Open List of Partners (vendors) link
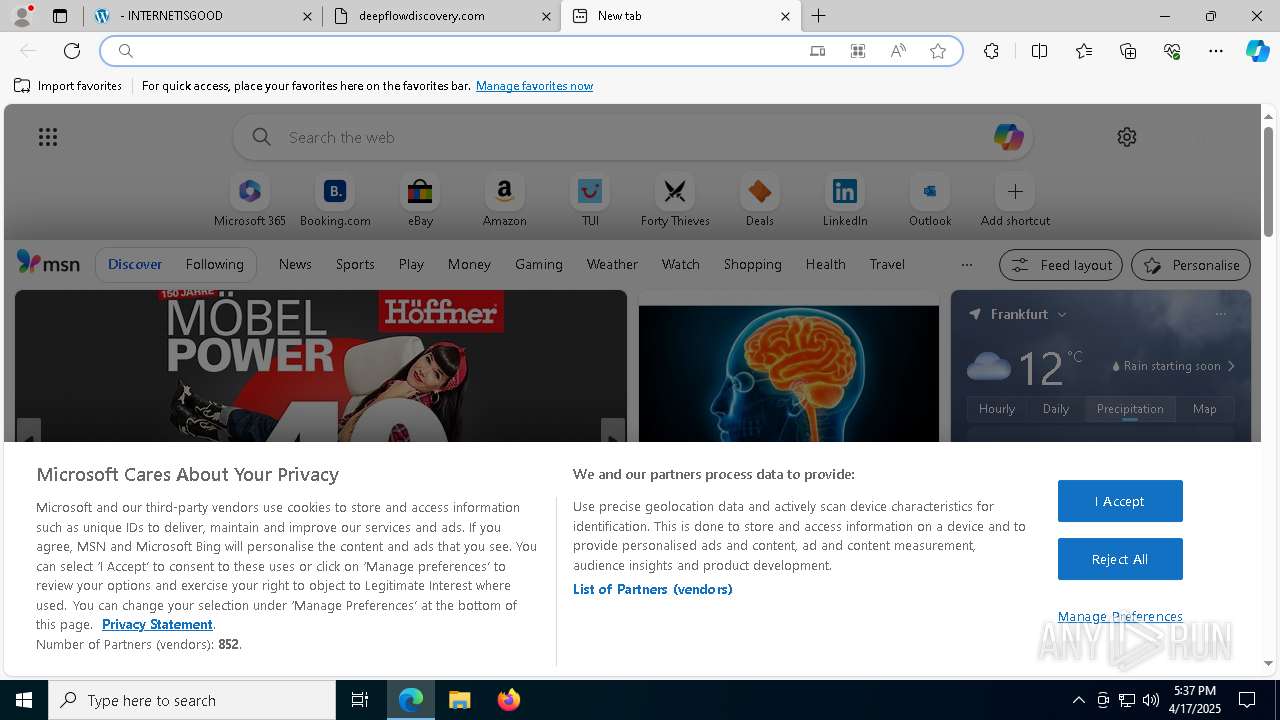 [x=652, y=589]
